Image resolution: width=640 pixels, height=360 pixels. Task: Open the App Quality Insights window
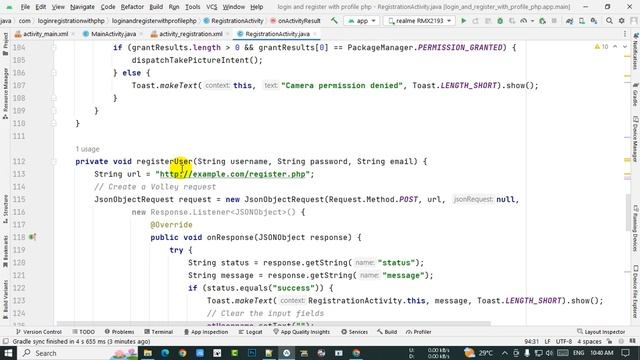click(x=301, y=332)
